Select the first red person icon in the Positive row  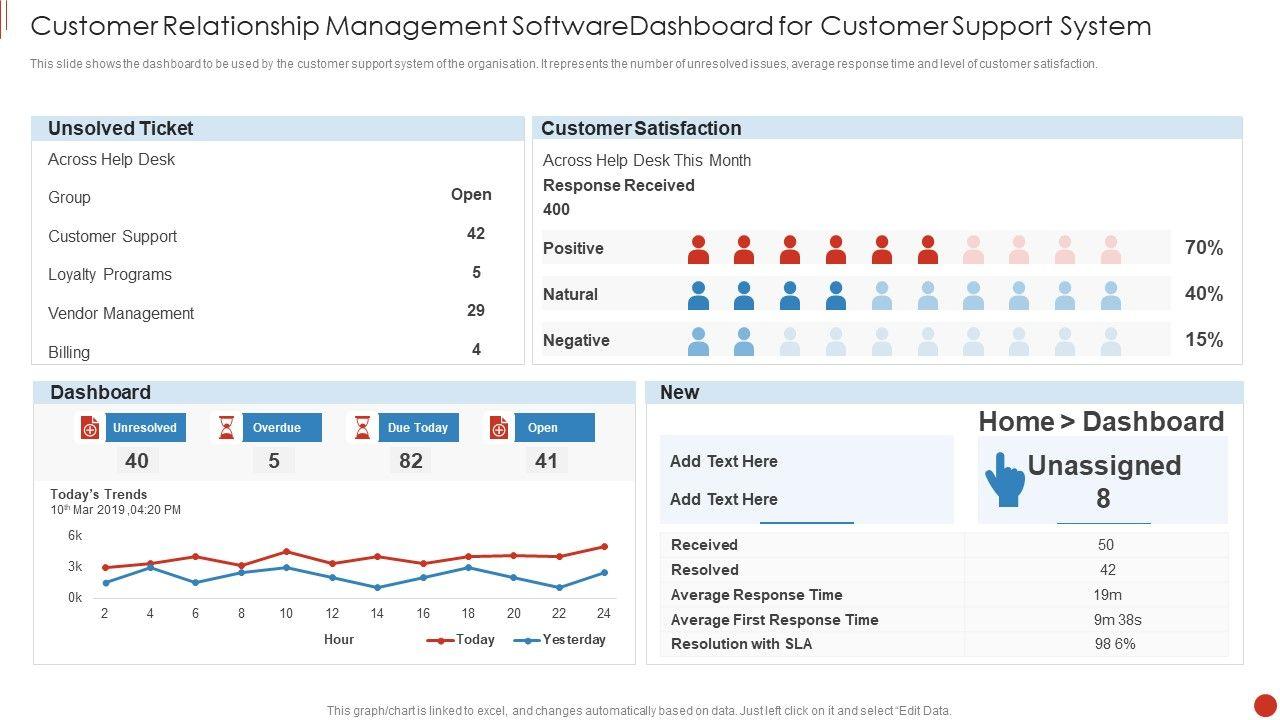(x=698, y=249)
